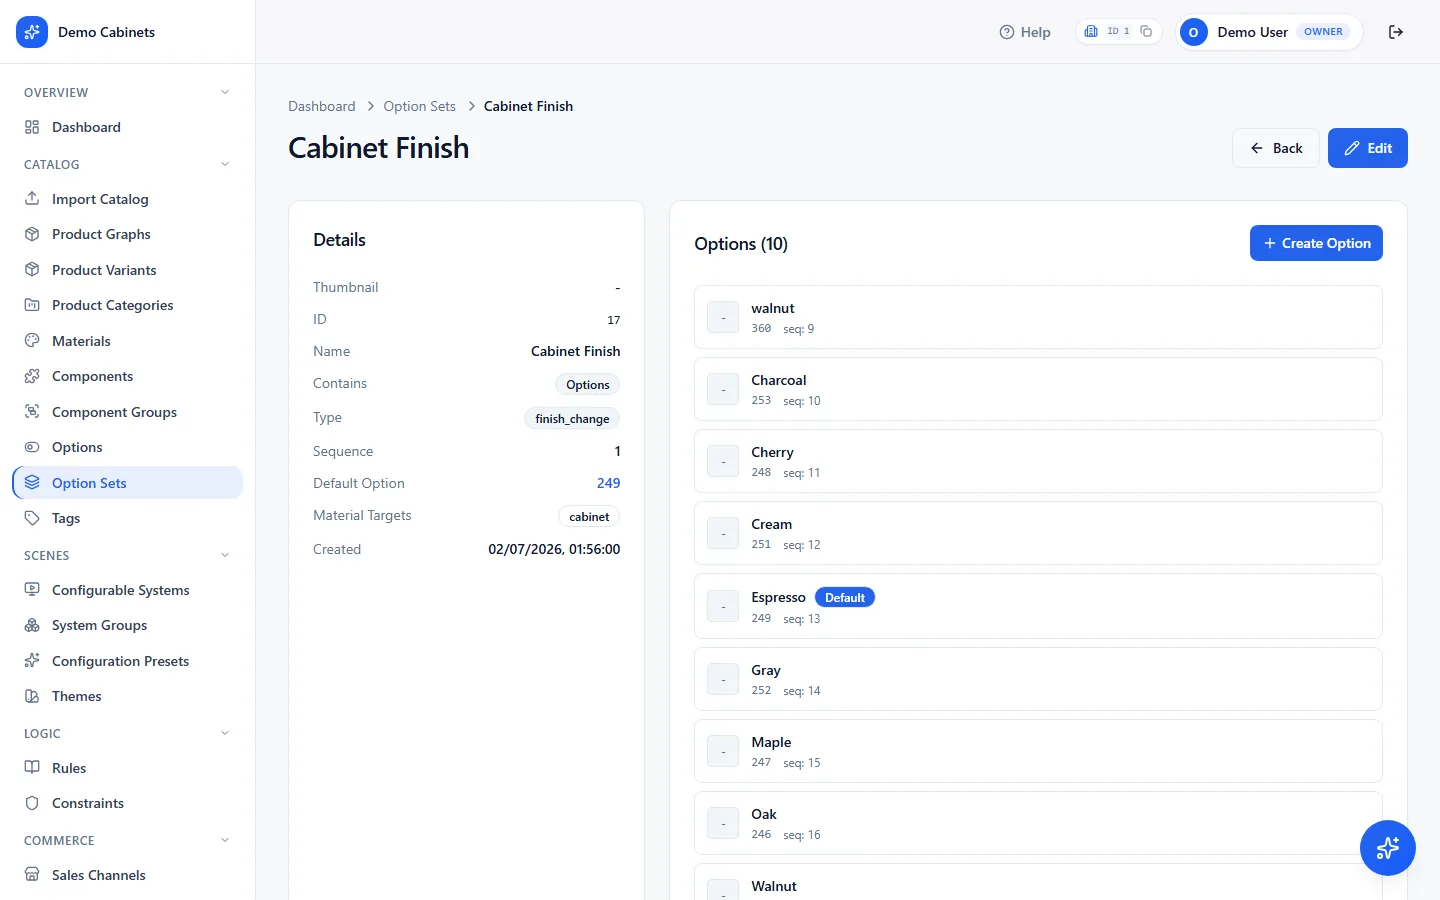Viewport: 1440px width, 900px height.
Task: Click the Constraints shield icon
Action: [x=32, y=803]
